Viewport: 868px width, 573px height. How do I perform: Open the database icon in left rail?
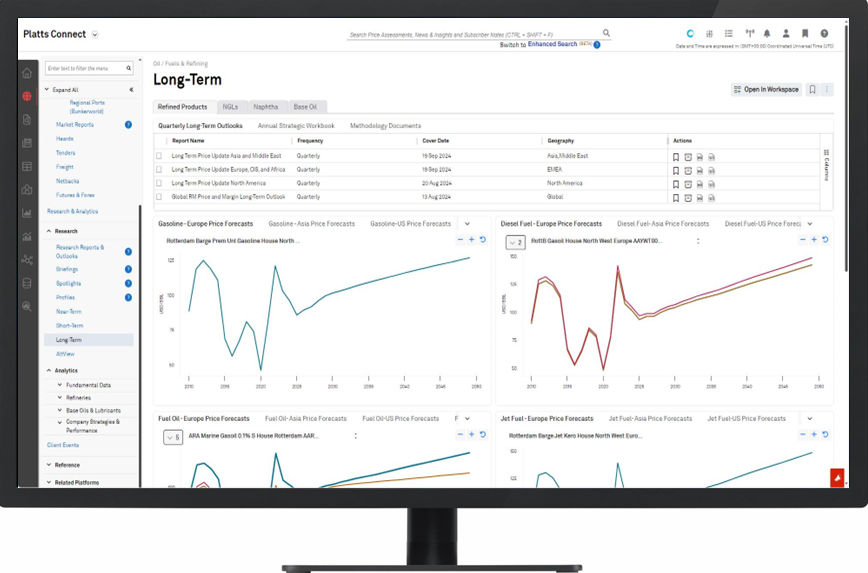27,283
